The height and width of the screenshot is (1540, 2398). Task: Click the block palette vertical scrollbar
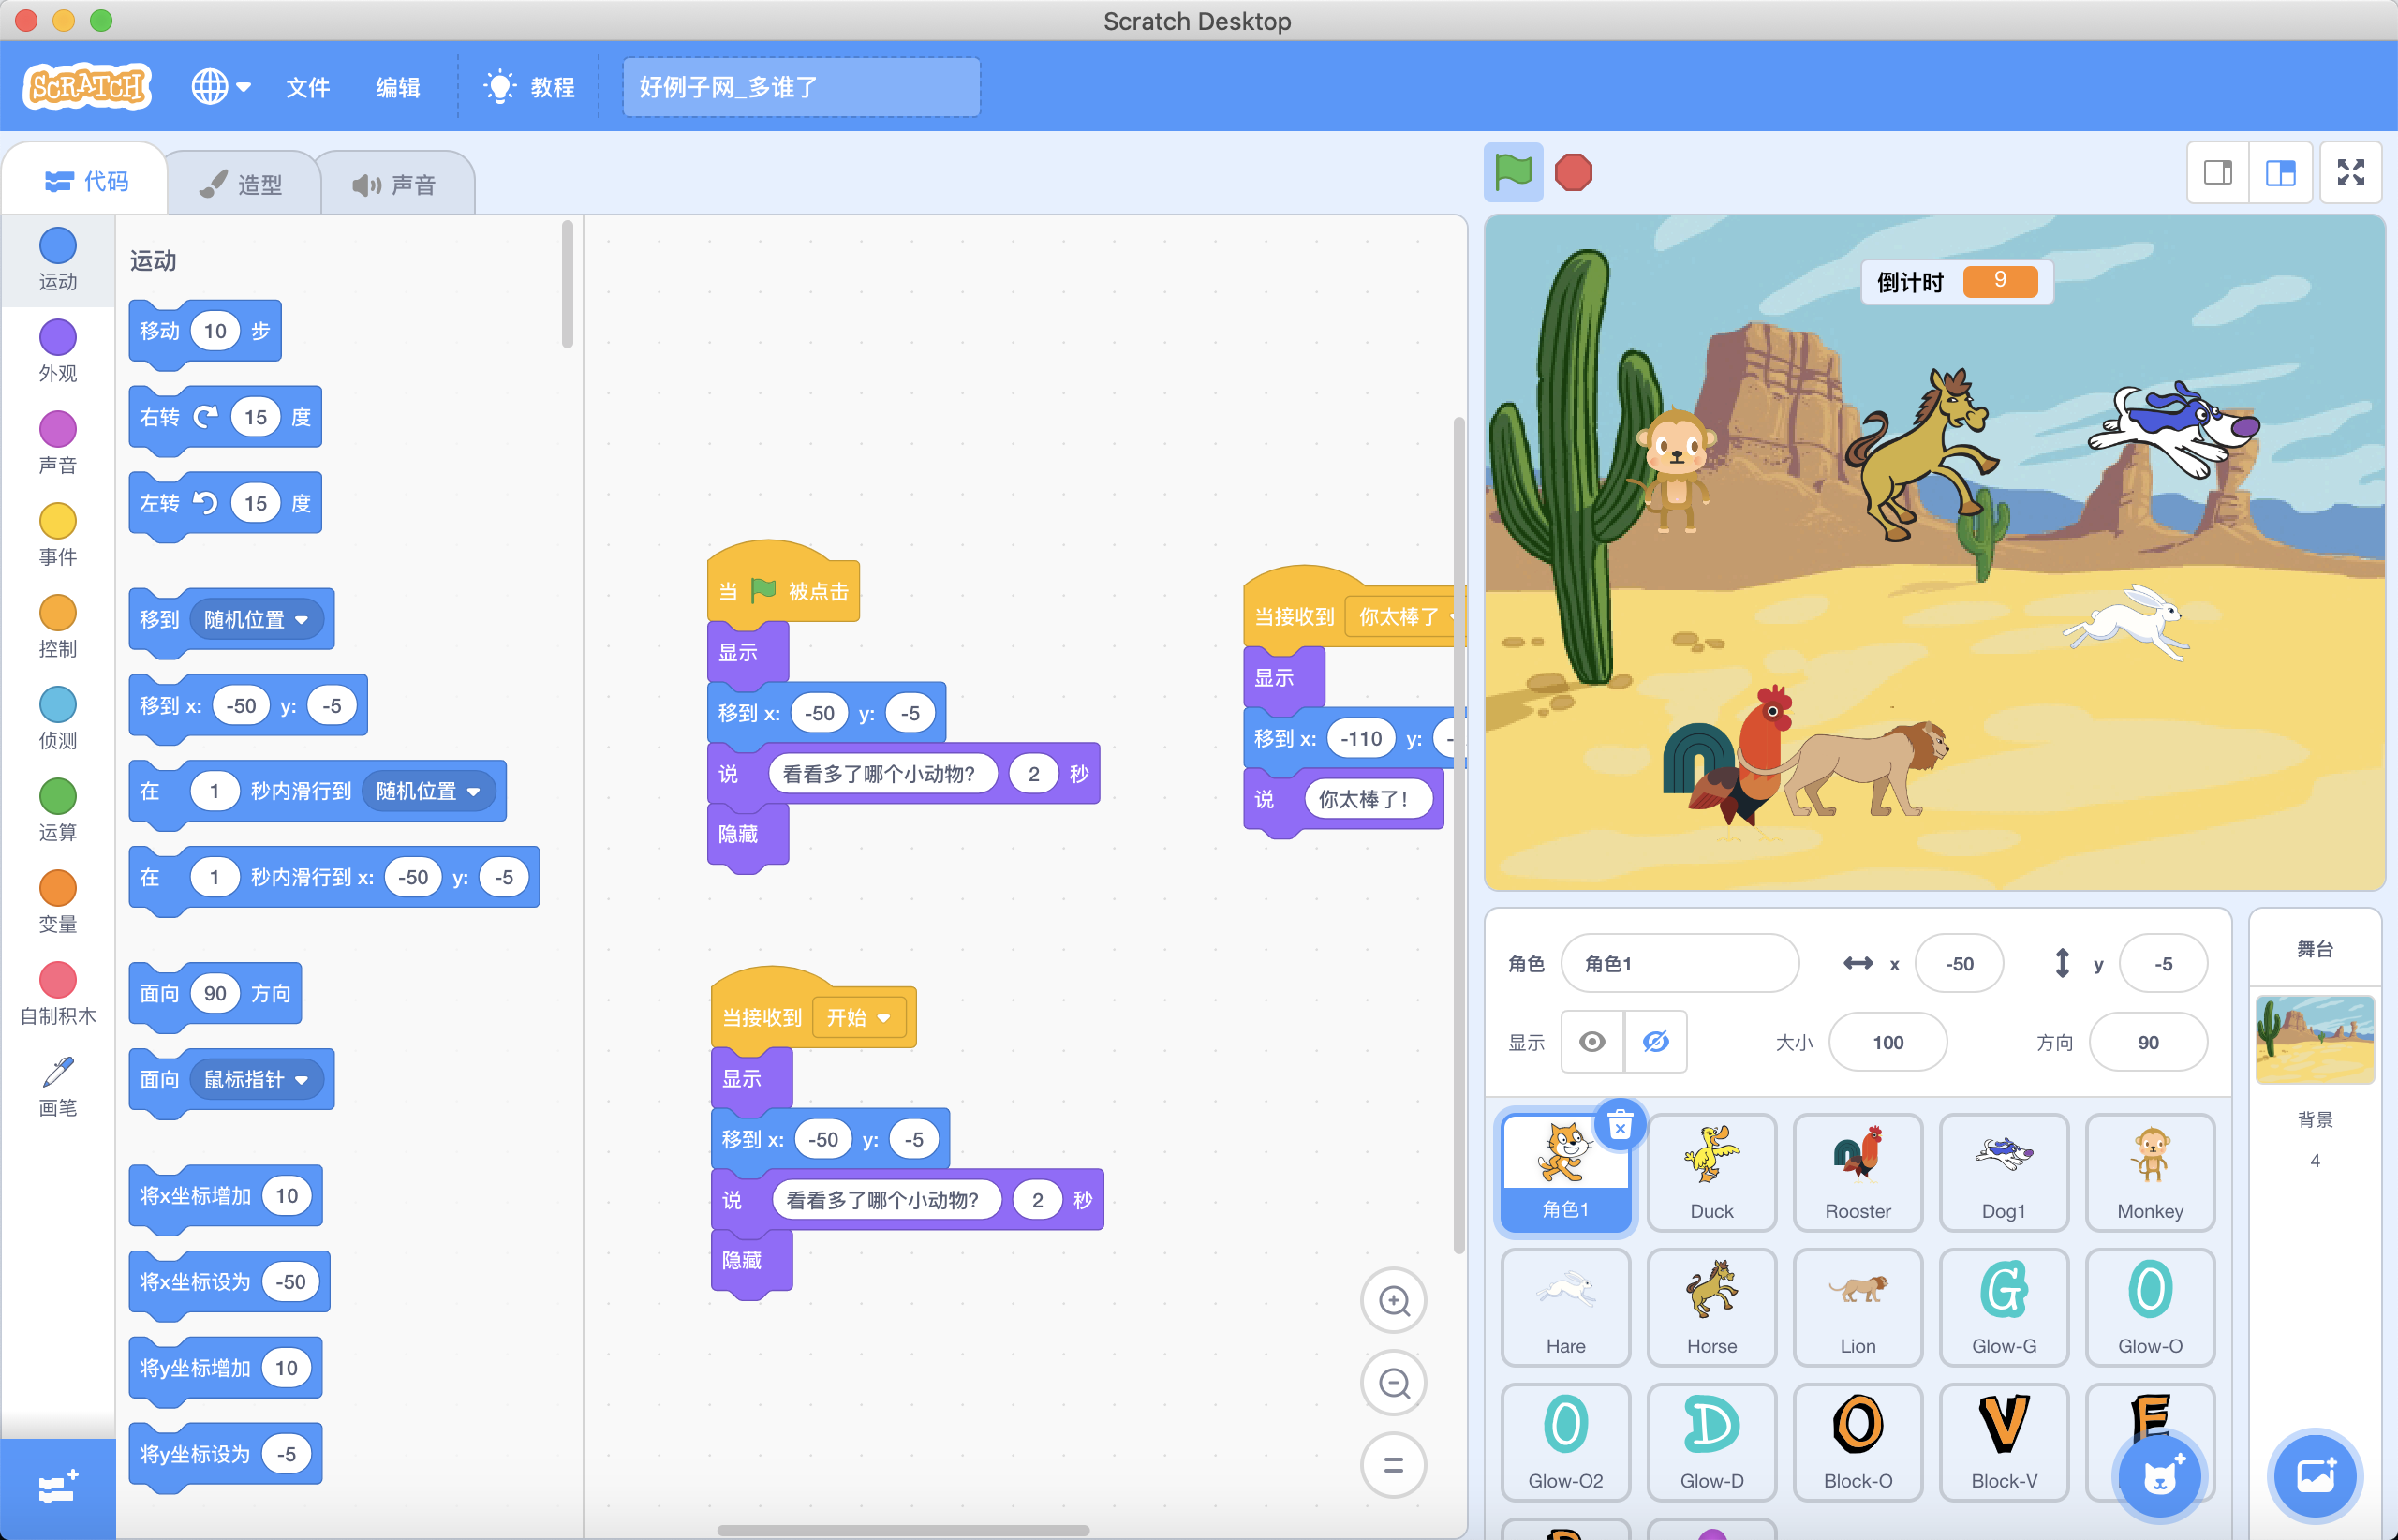(x=568, y=285)
